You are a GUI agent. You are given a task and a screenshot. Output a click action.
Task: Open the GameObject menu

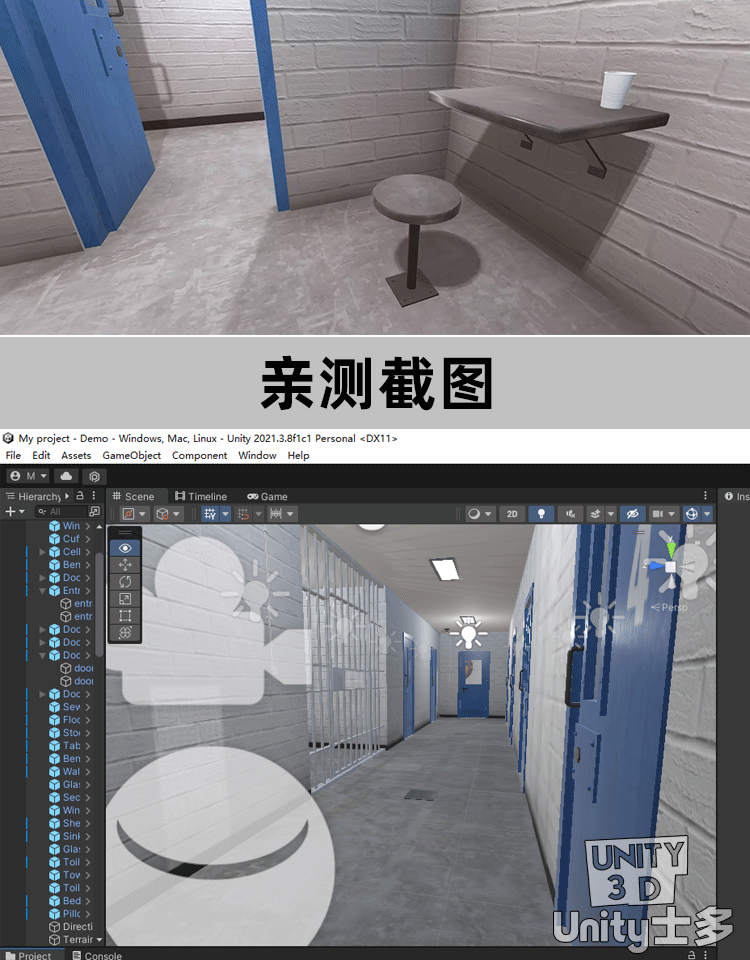(x=132, y=455)
